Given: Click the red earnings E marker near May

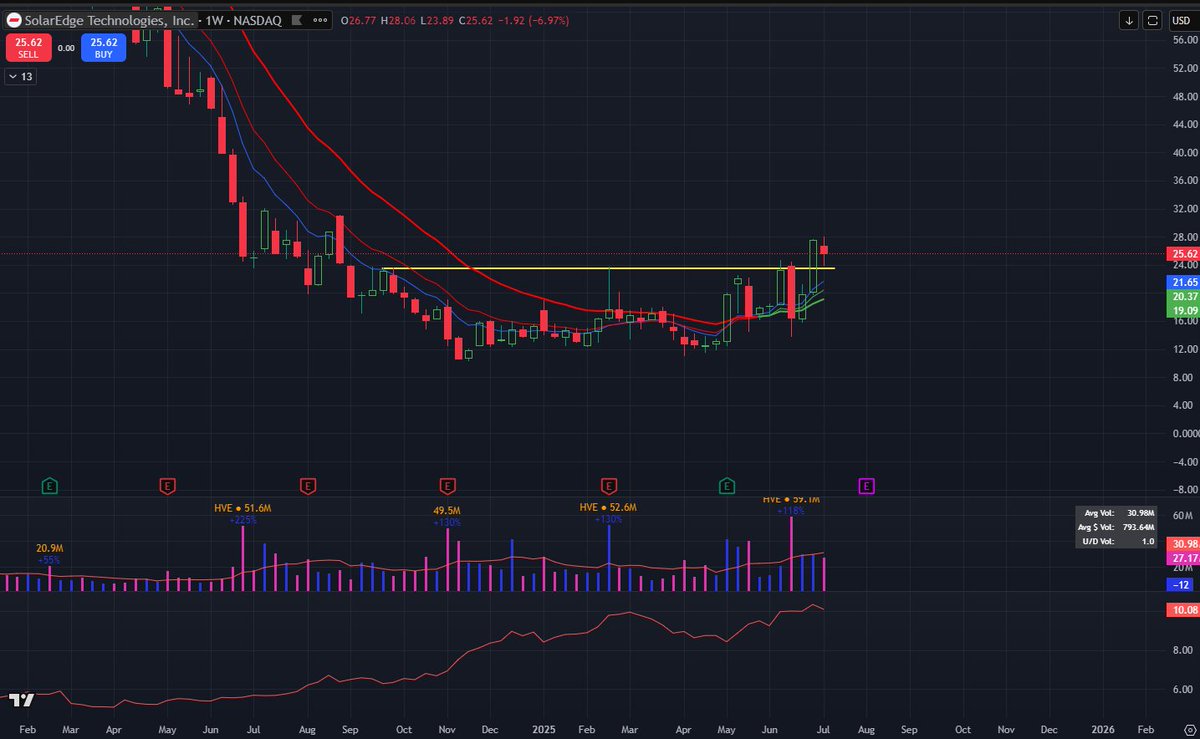Looking at the screenshot, I should [168, 485].
